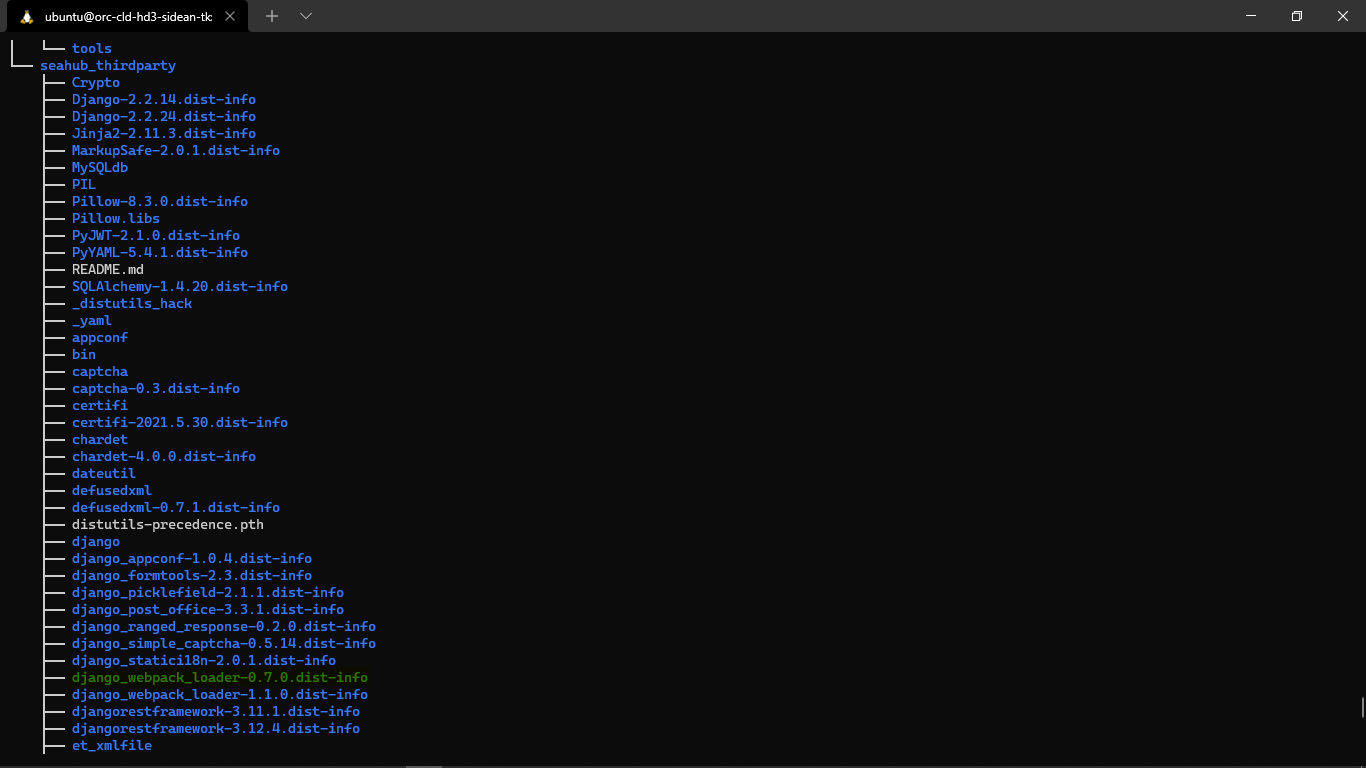Click the djangorestframework-3.12.4.dist-info entry
This screenshot has height=768, width=1366.
(x=216, y=729)
